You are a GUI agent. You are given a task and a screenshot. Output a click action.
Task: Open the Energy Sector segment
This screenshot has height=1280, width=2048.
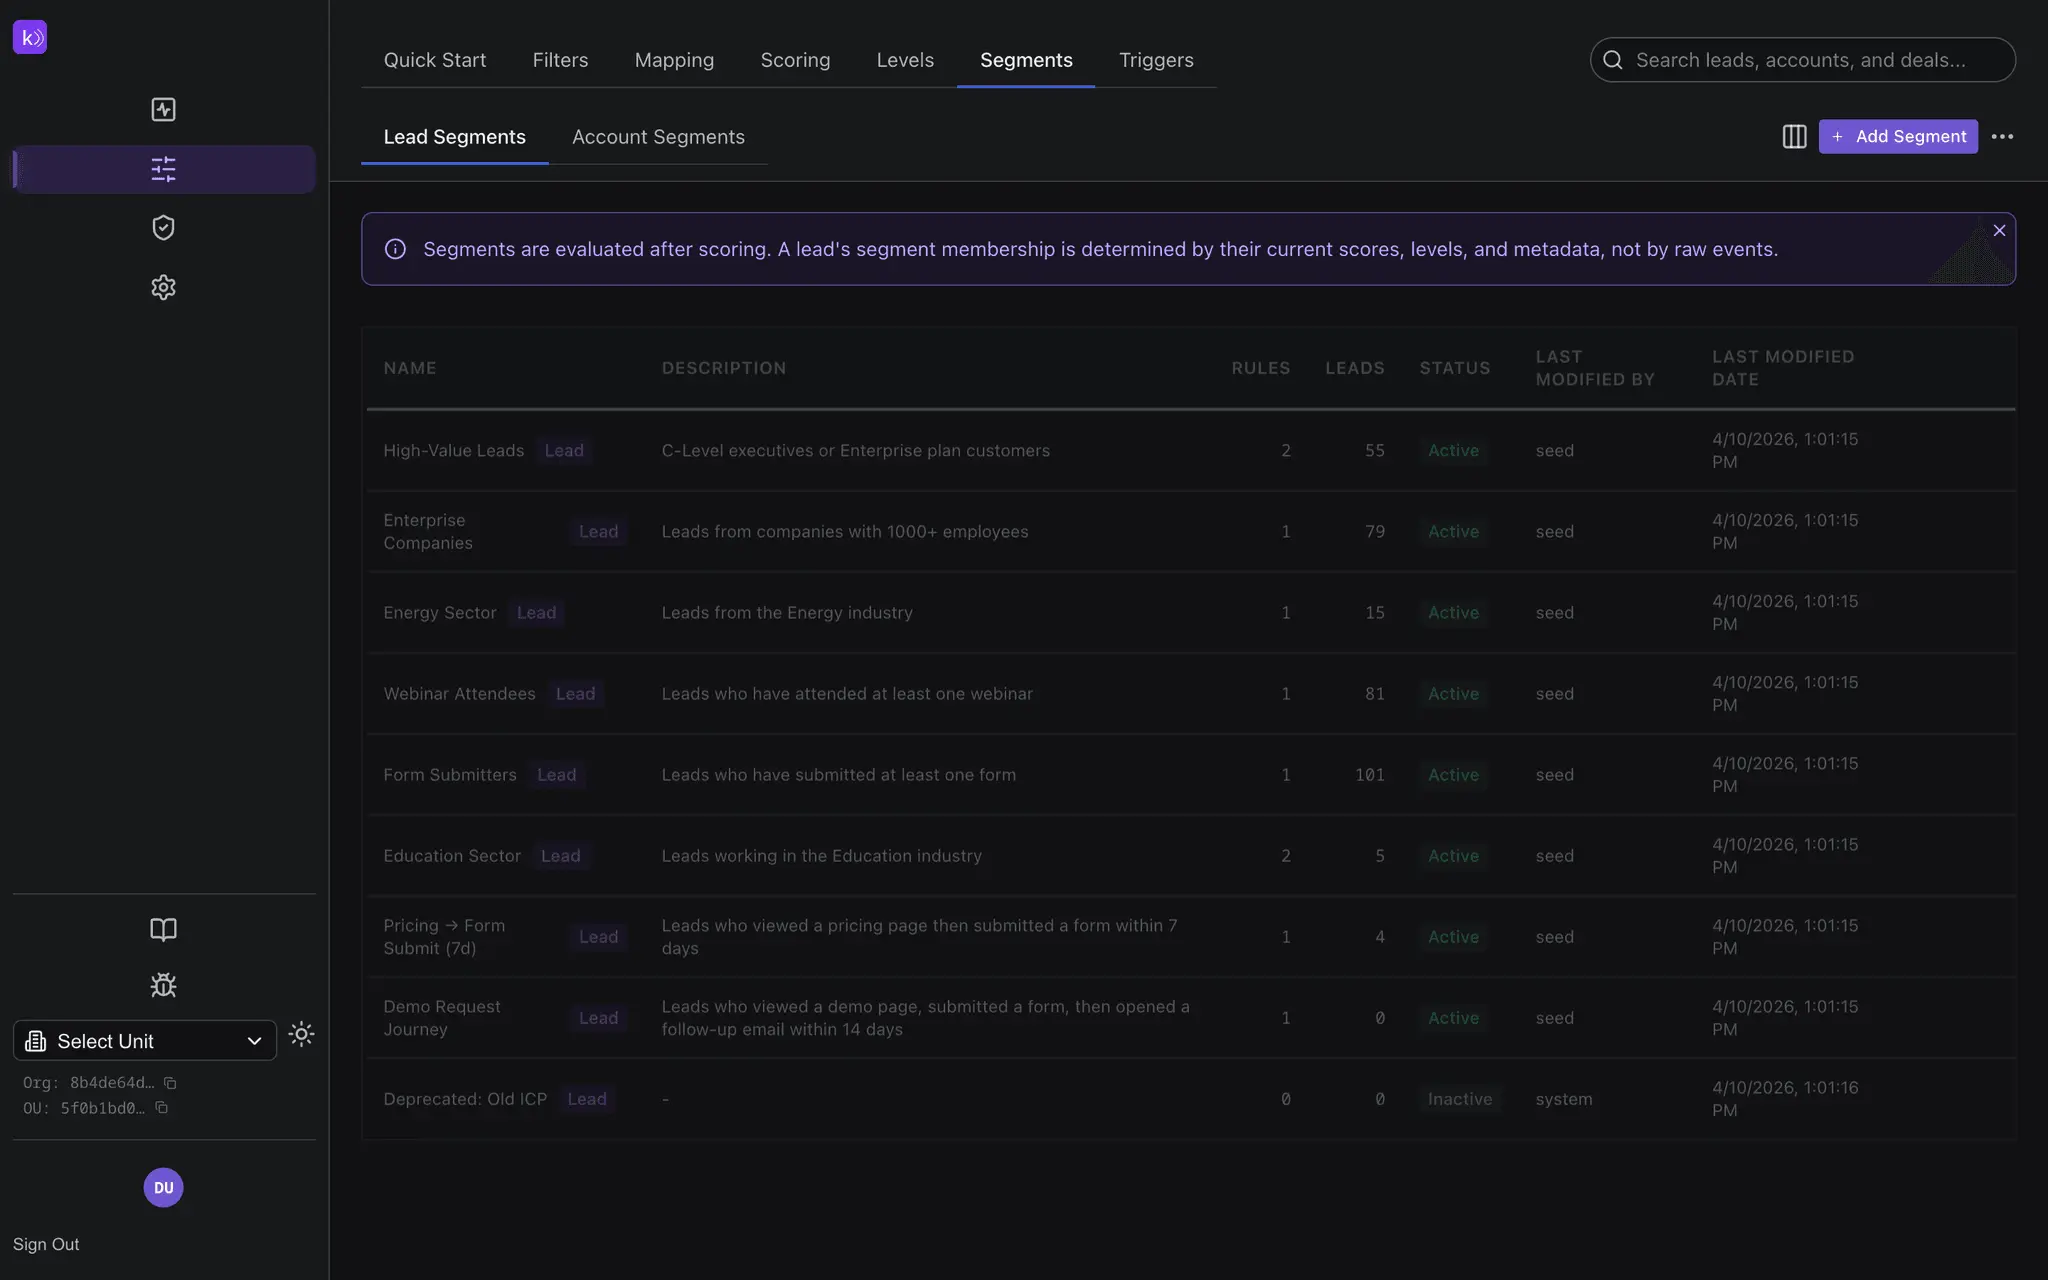440,612
